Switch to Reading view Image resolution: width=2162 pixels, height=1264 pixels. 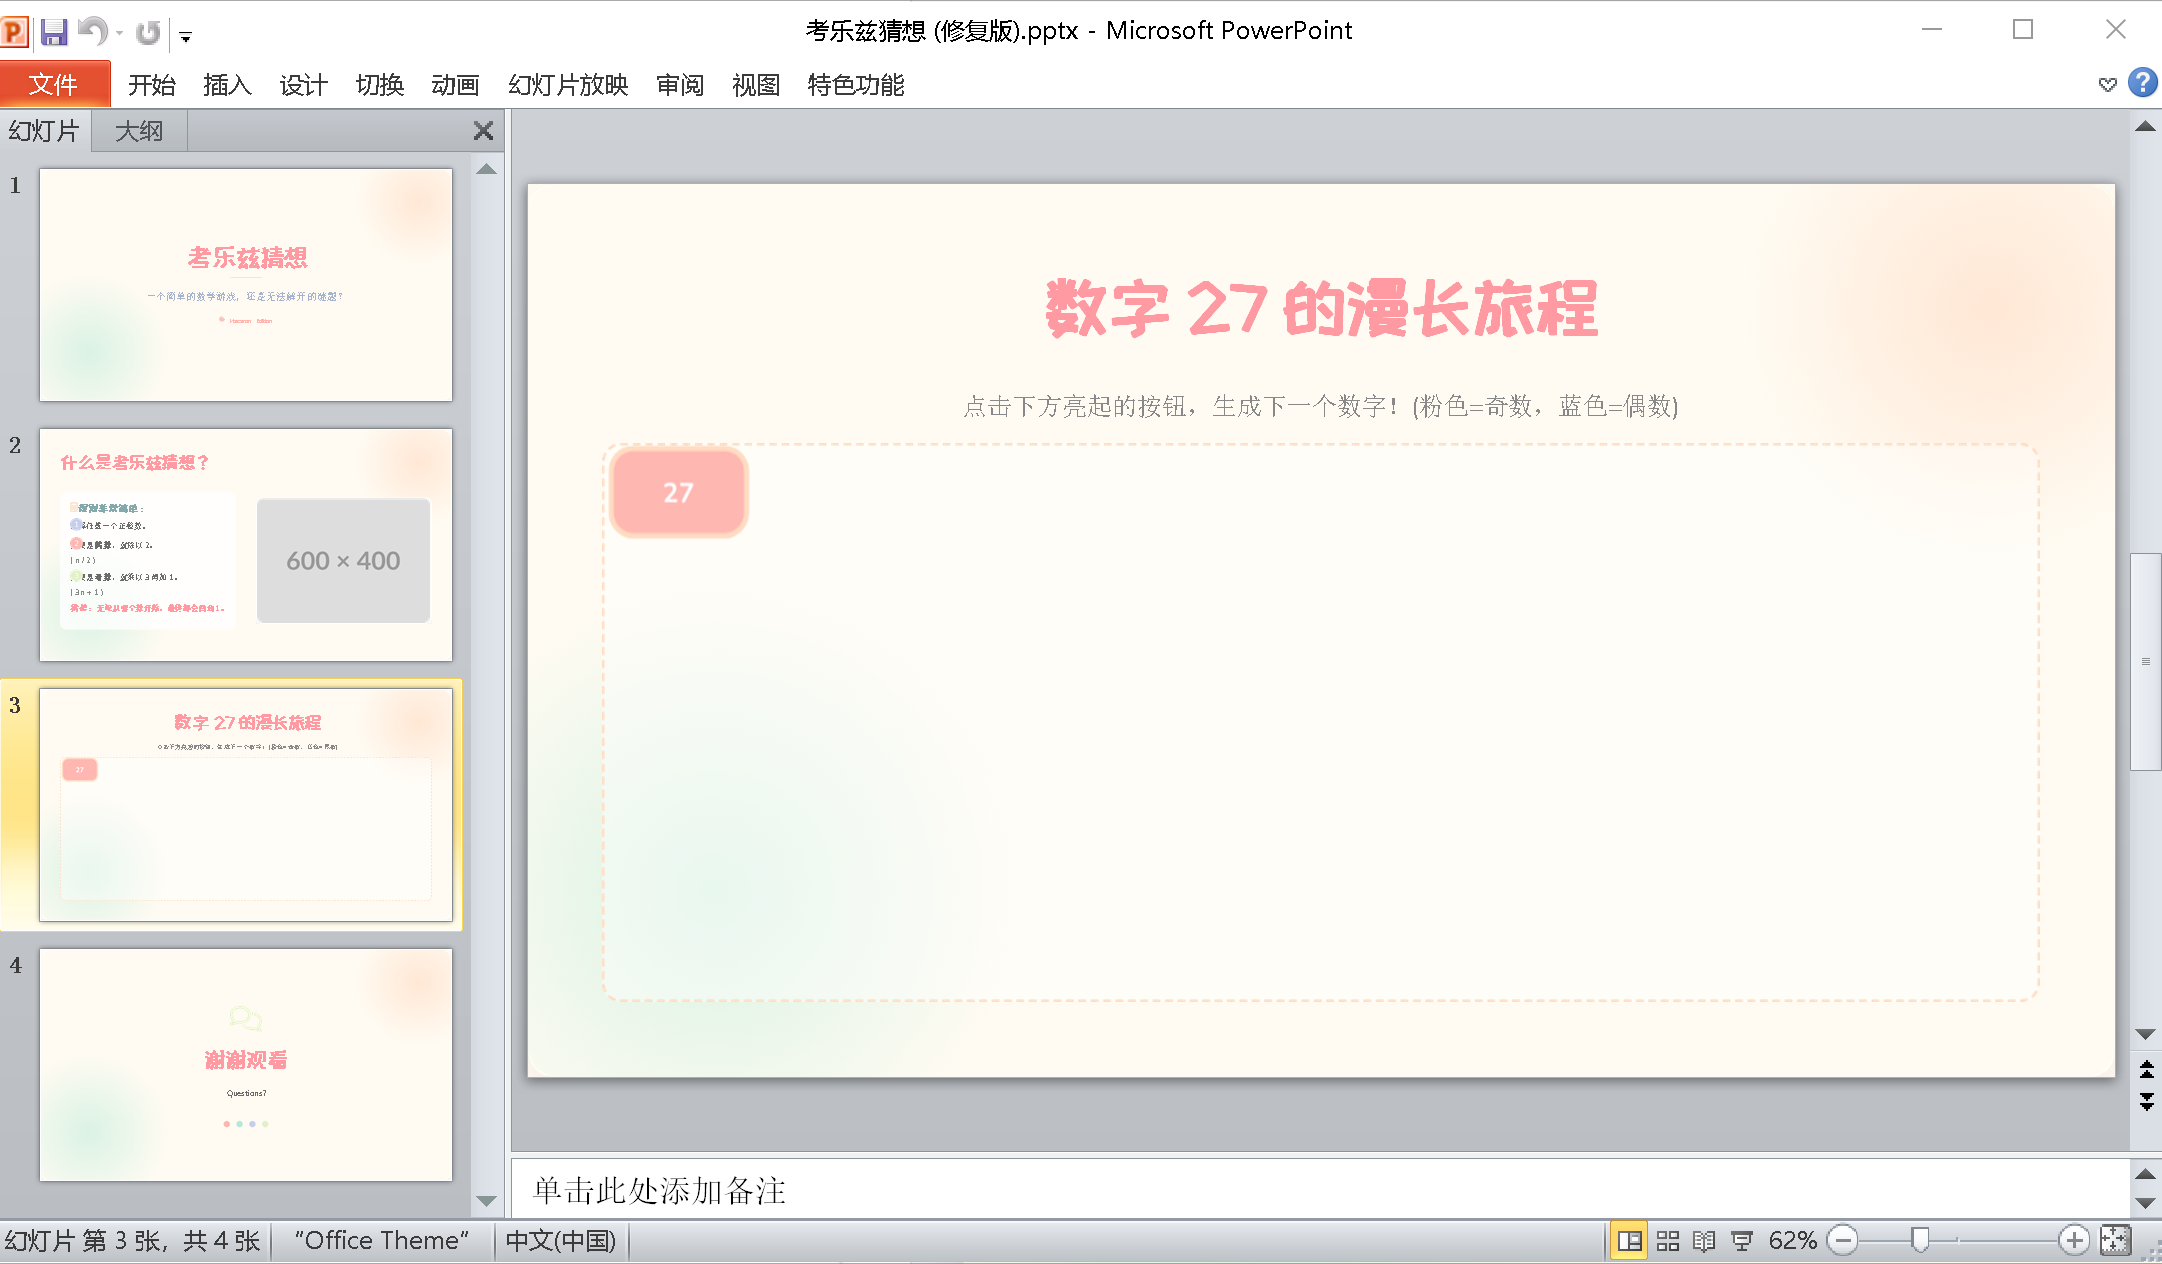pos(1704,1241)
